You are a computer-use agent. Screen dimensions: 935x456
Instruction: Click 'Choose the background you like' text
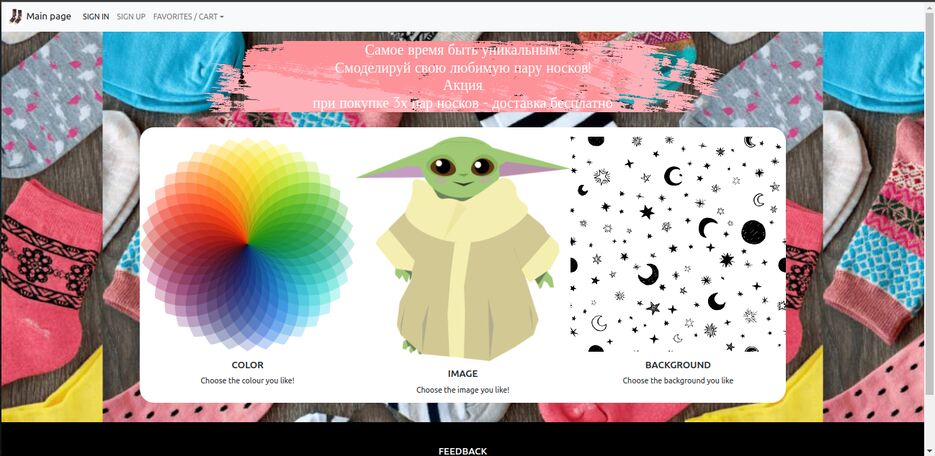click(678, 380)
